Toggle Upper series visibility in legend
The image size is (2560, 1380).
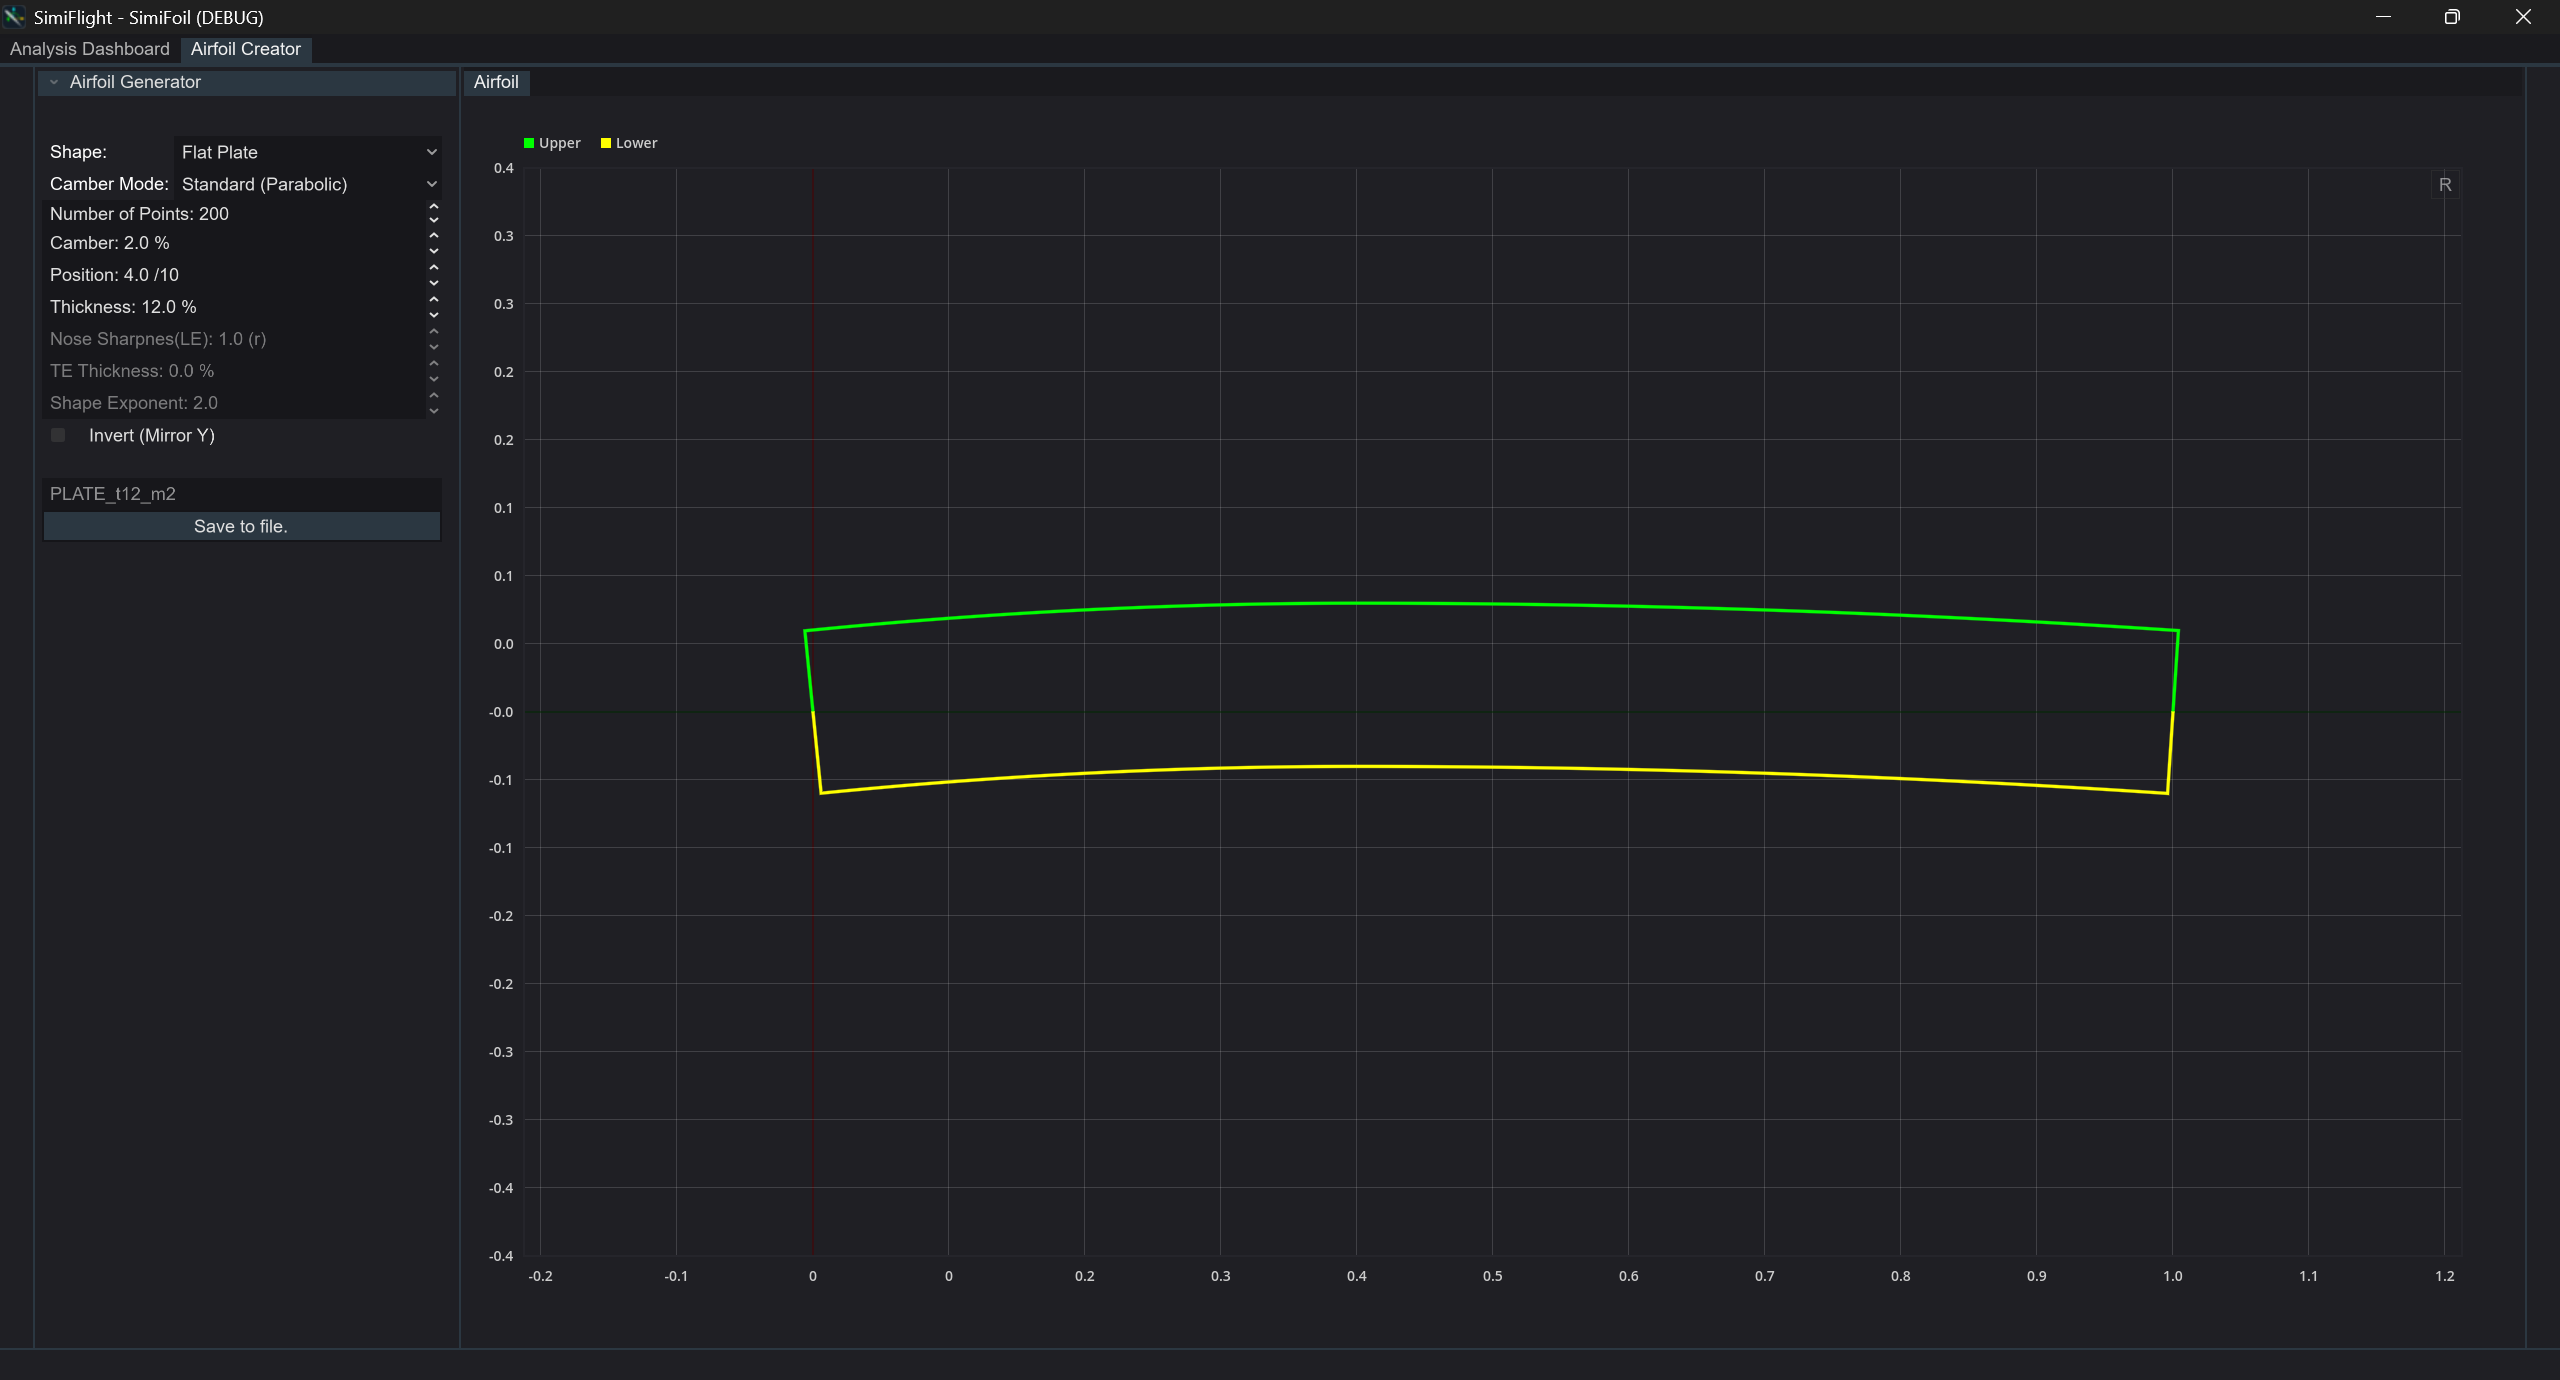(x=551, y=143)
